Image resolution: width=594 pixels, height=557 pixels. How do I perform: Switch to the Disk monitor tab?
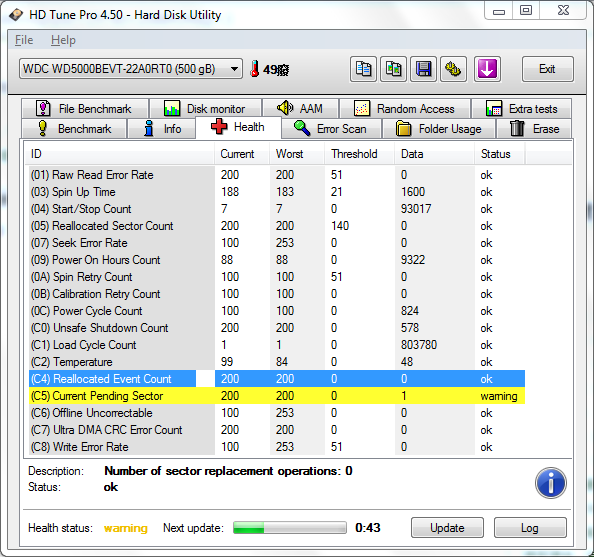pos(206,109)
